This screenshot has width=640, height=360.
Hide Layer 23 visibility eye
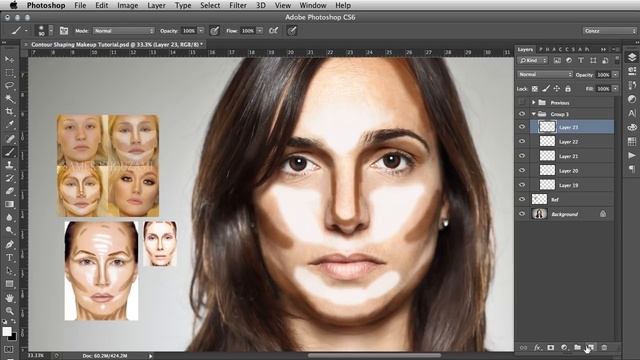click(522, 127)
